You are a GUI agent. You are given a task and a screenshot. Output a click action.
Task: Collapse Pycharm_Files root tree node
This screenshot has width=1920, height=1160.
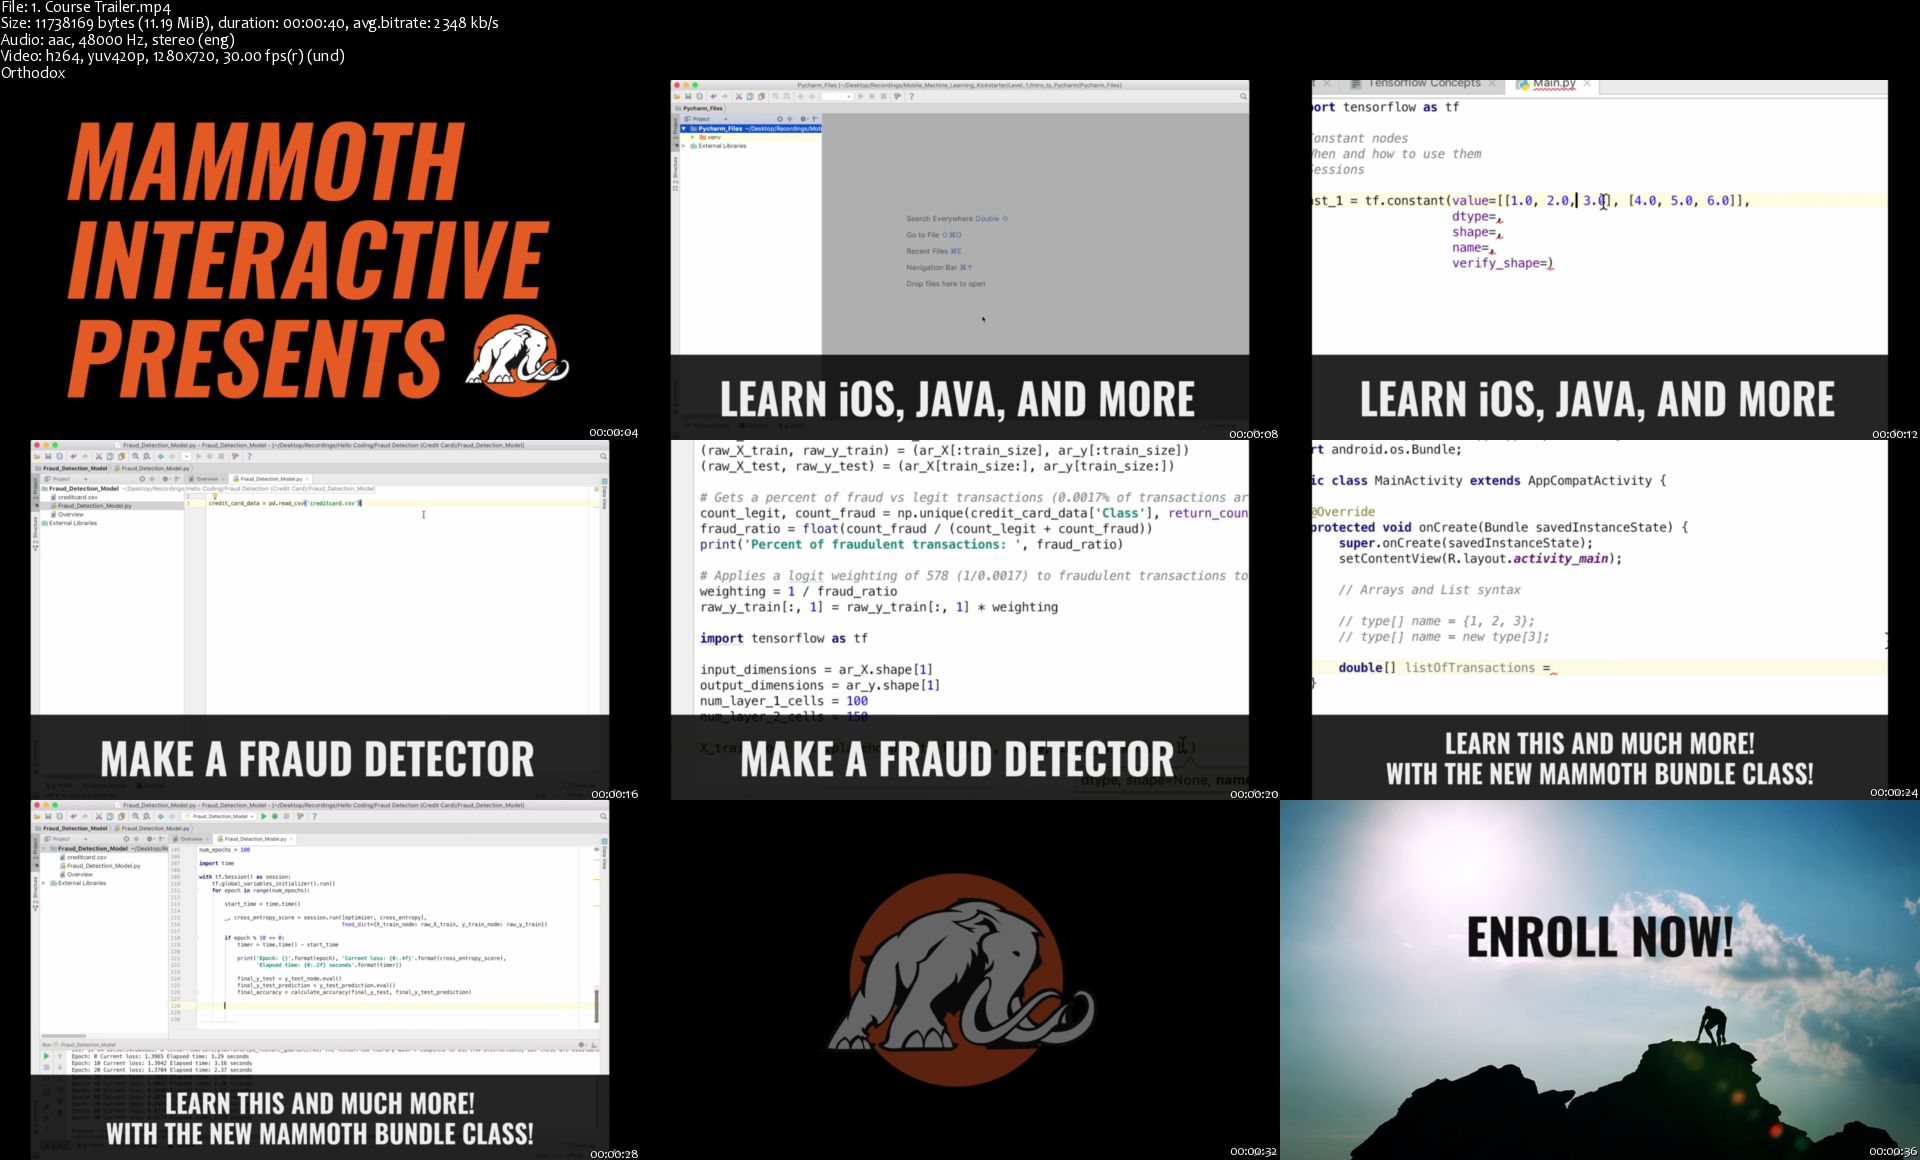pos(684,129)
